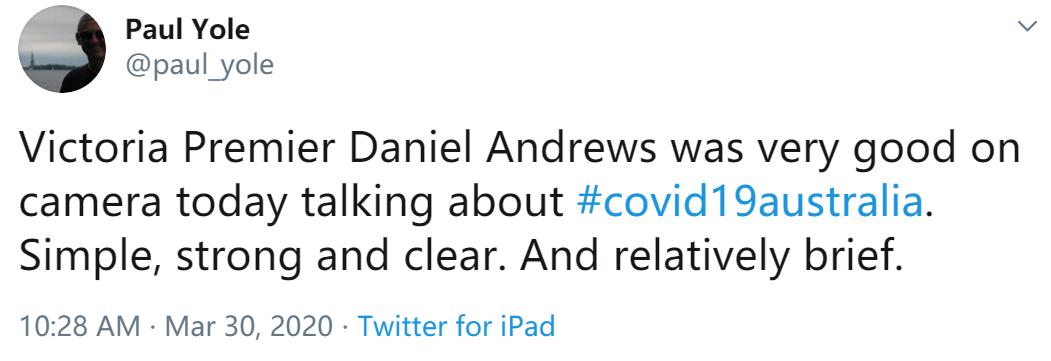Click the Statue of Liberty in the avatar
This screenshot has width=1051, height=361.
29,59
